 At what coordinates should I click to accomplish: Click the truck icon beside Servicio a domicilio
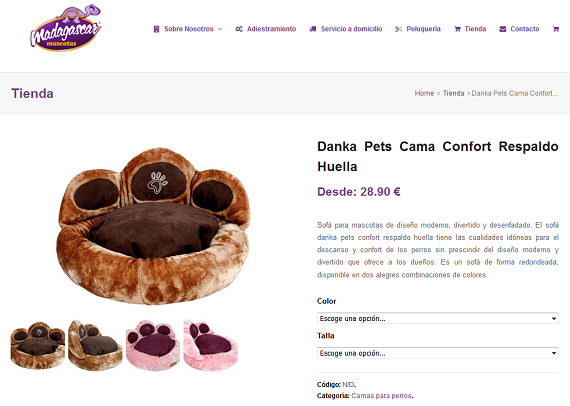[313, 29]
